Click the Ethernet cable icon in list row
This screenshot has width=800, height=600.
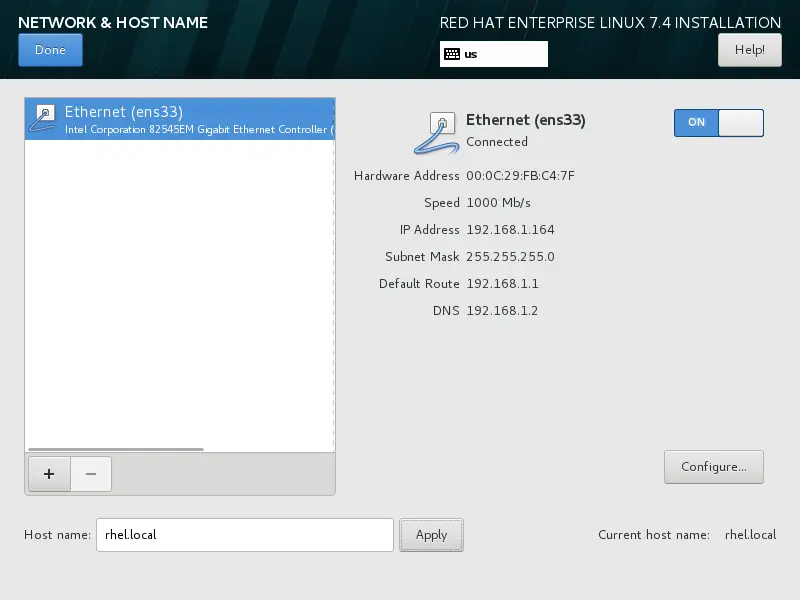coord(43,118)
